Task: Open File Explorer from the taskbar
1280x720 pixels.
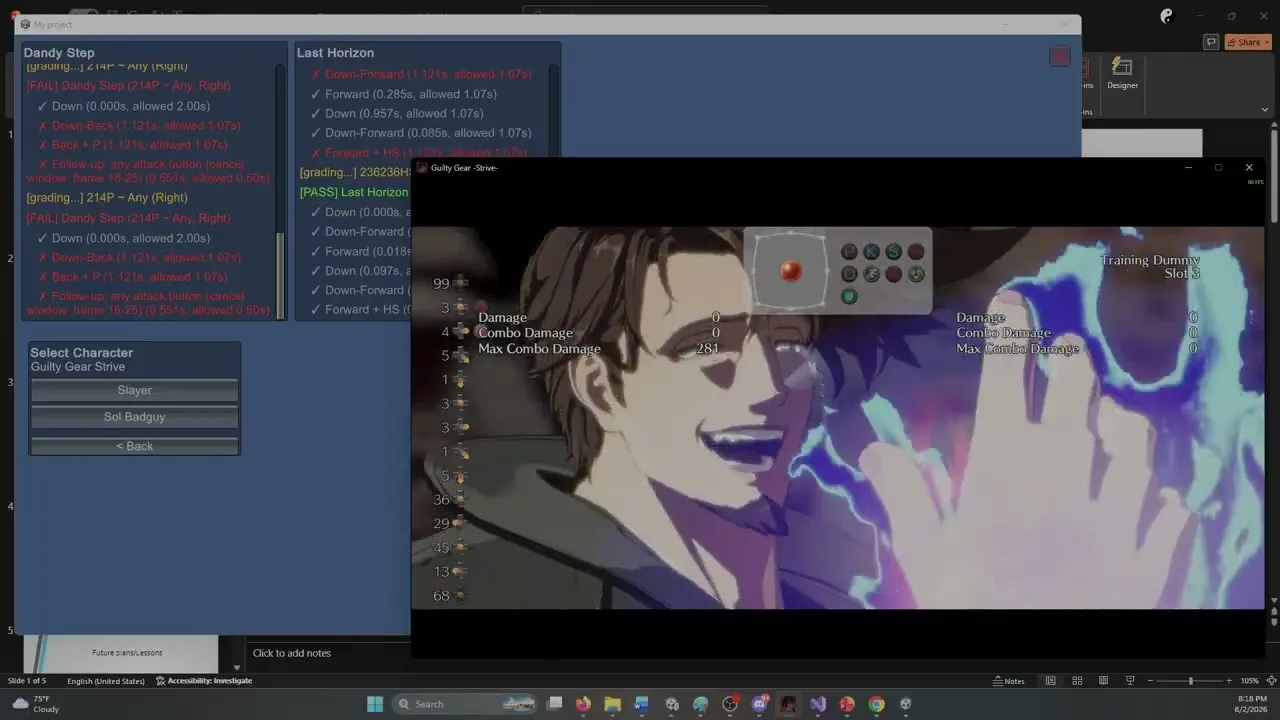Action: (x=612, y=704)
